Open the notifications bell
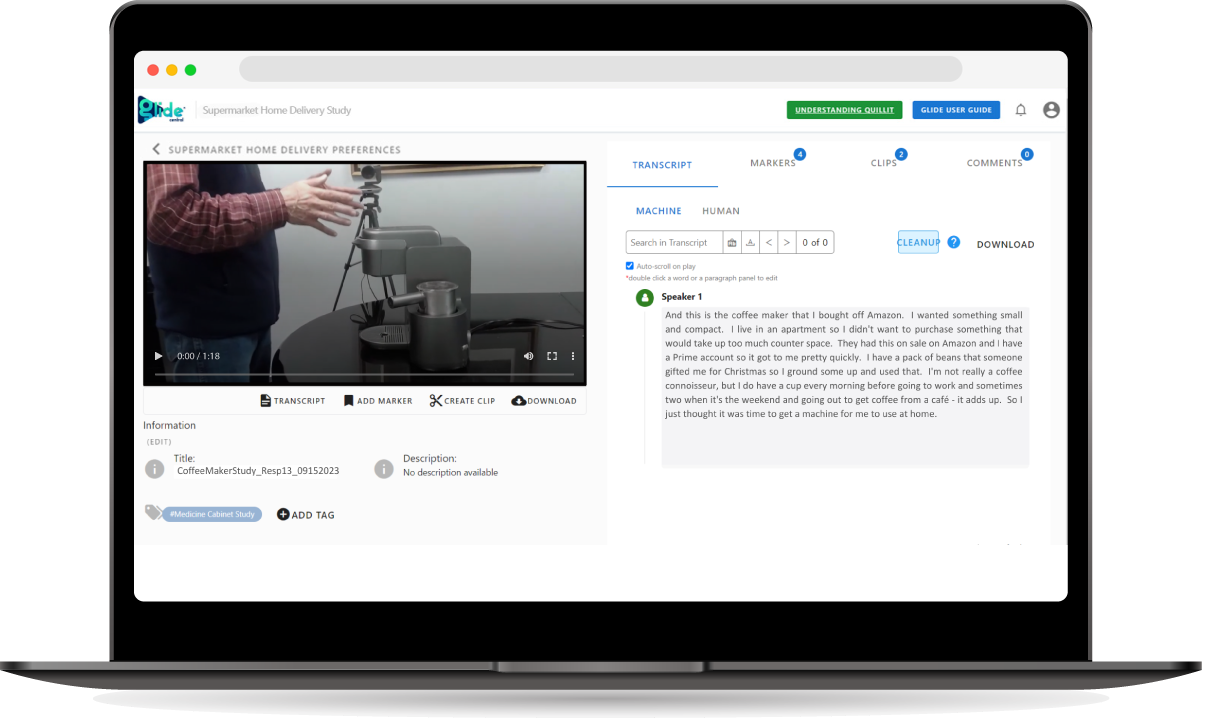Image resolution: width=1212 pixels, height=720 pixels. [x=1021, y=110]
